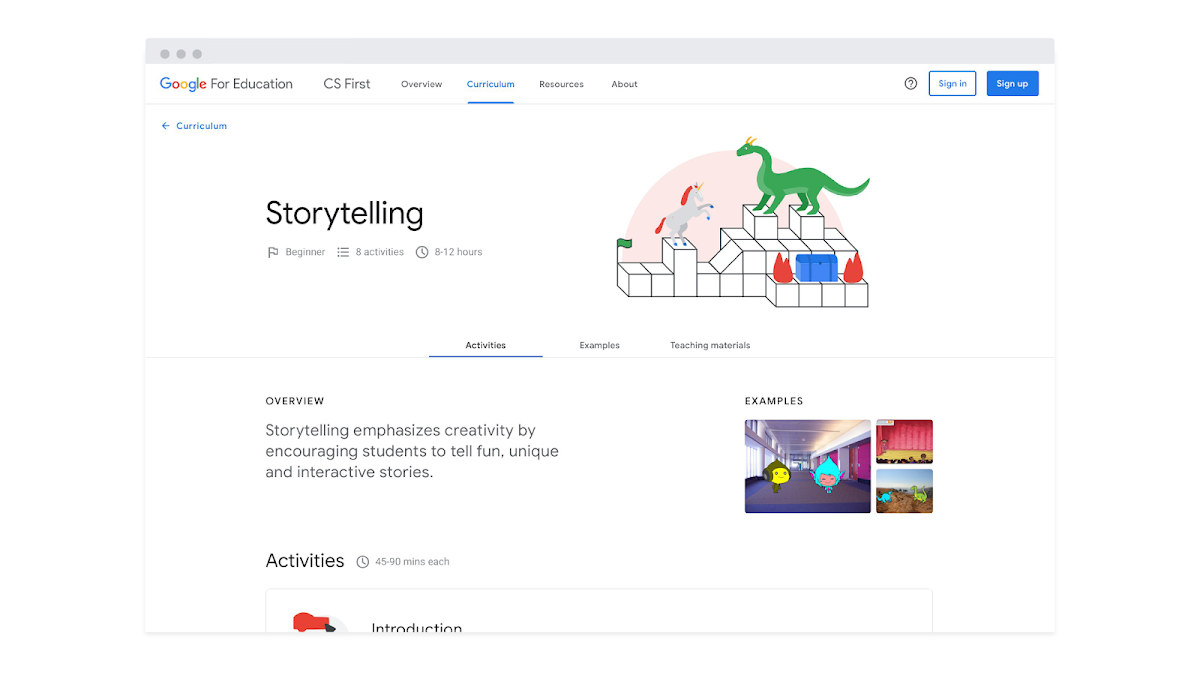Open the help question mark icon

[x=910, y=84]
